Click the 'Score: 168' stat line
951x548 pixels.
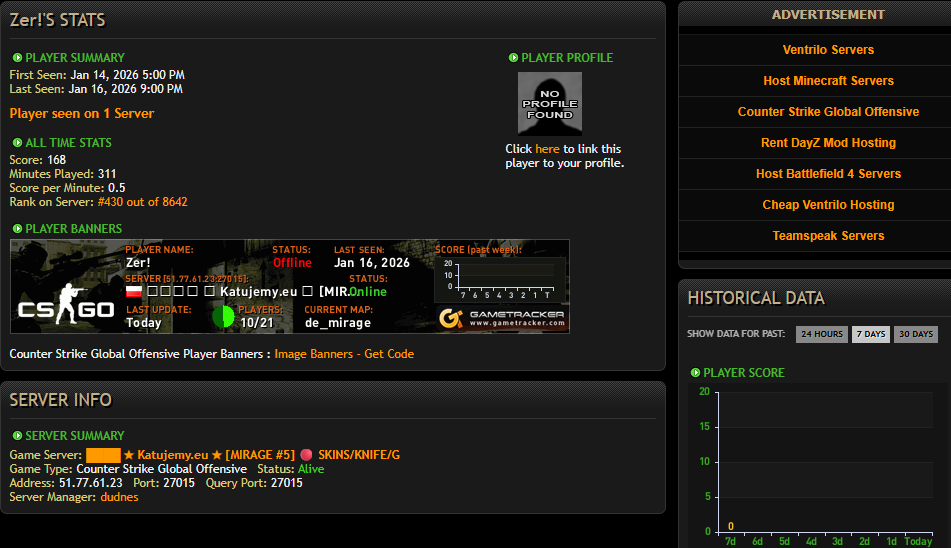point(38,160)
